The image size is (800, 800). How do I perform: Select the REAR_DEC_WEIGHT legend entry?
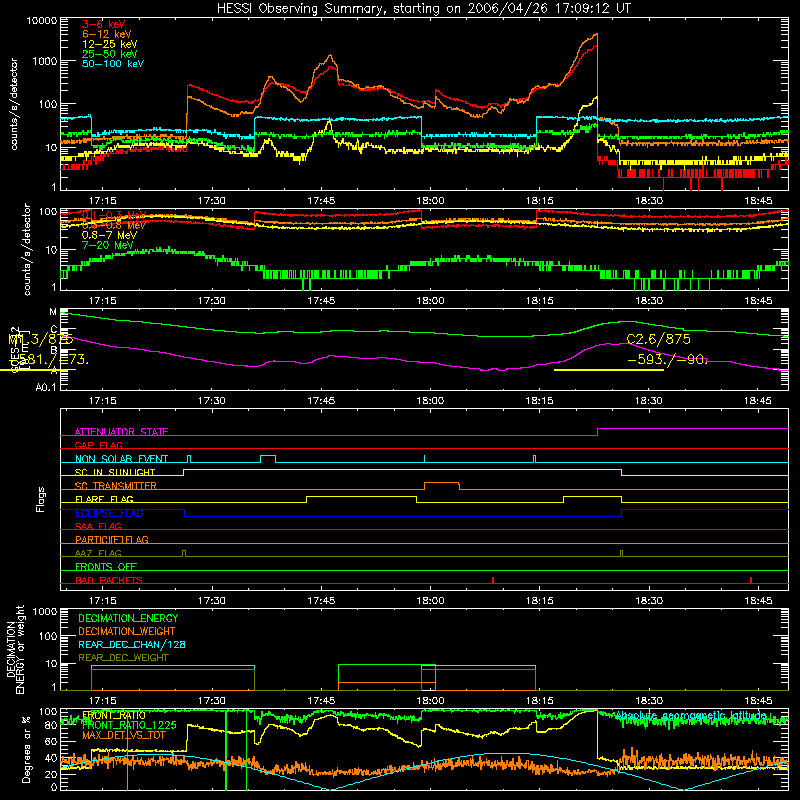(x=123, y=658)
